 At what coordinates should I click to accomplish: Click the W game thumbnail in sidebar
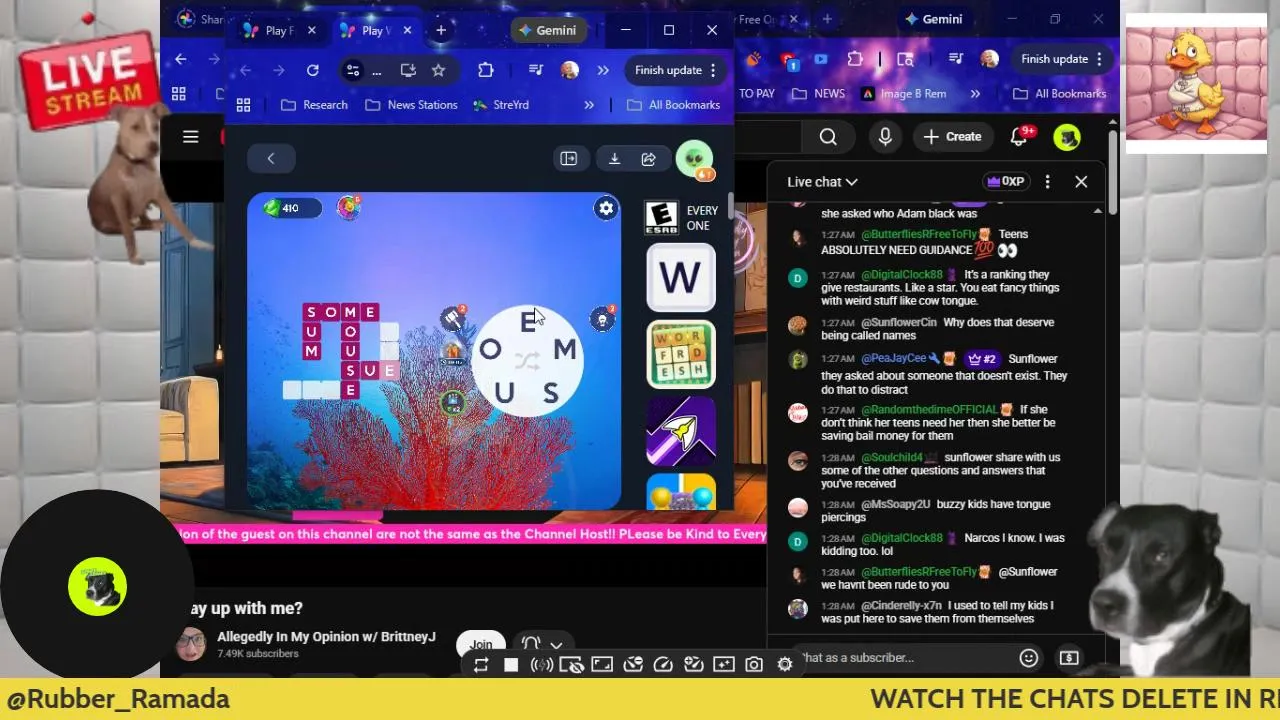tap(681, 277)
